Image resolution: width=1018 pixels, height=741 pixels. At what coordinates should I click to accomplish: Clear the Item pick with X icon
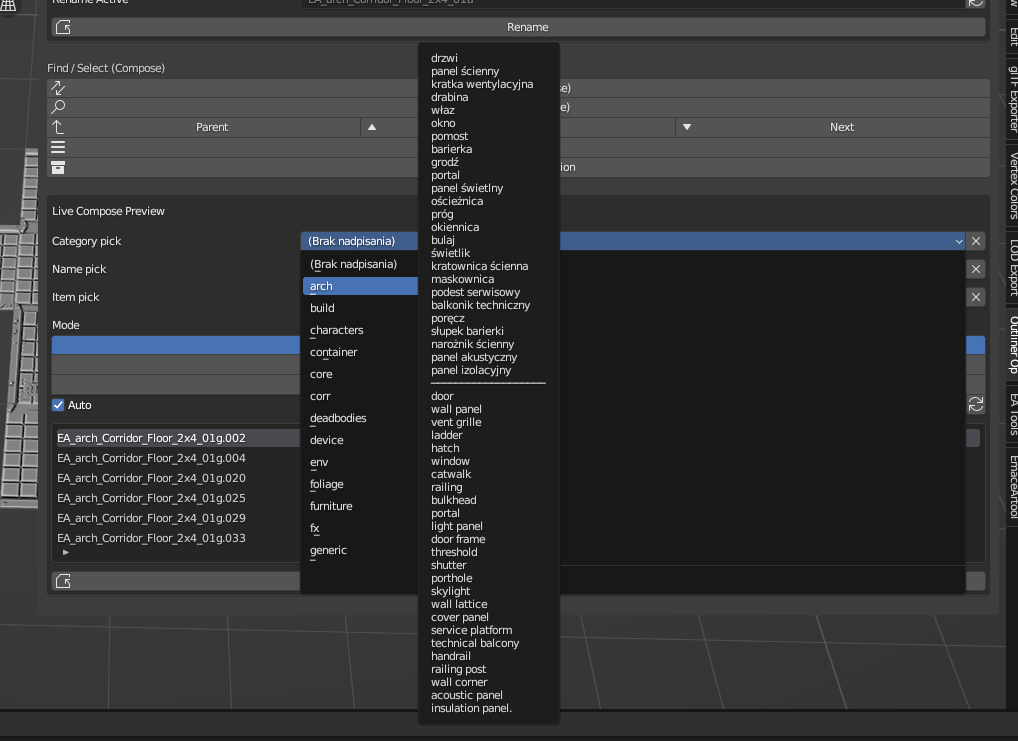[x=976, y=297]
